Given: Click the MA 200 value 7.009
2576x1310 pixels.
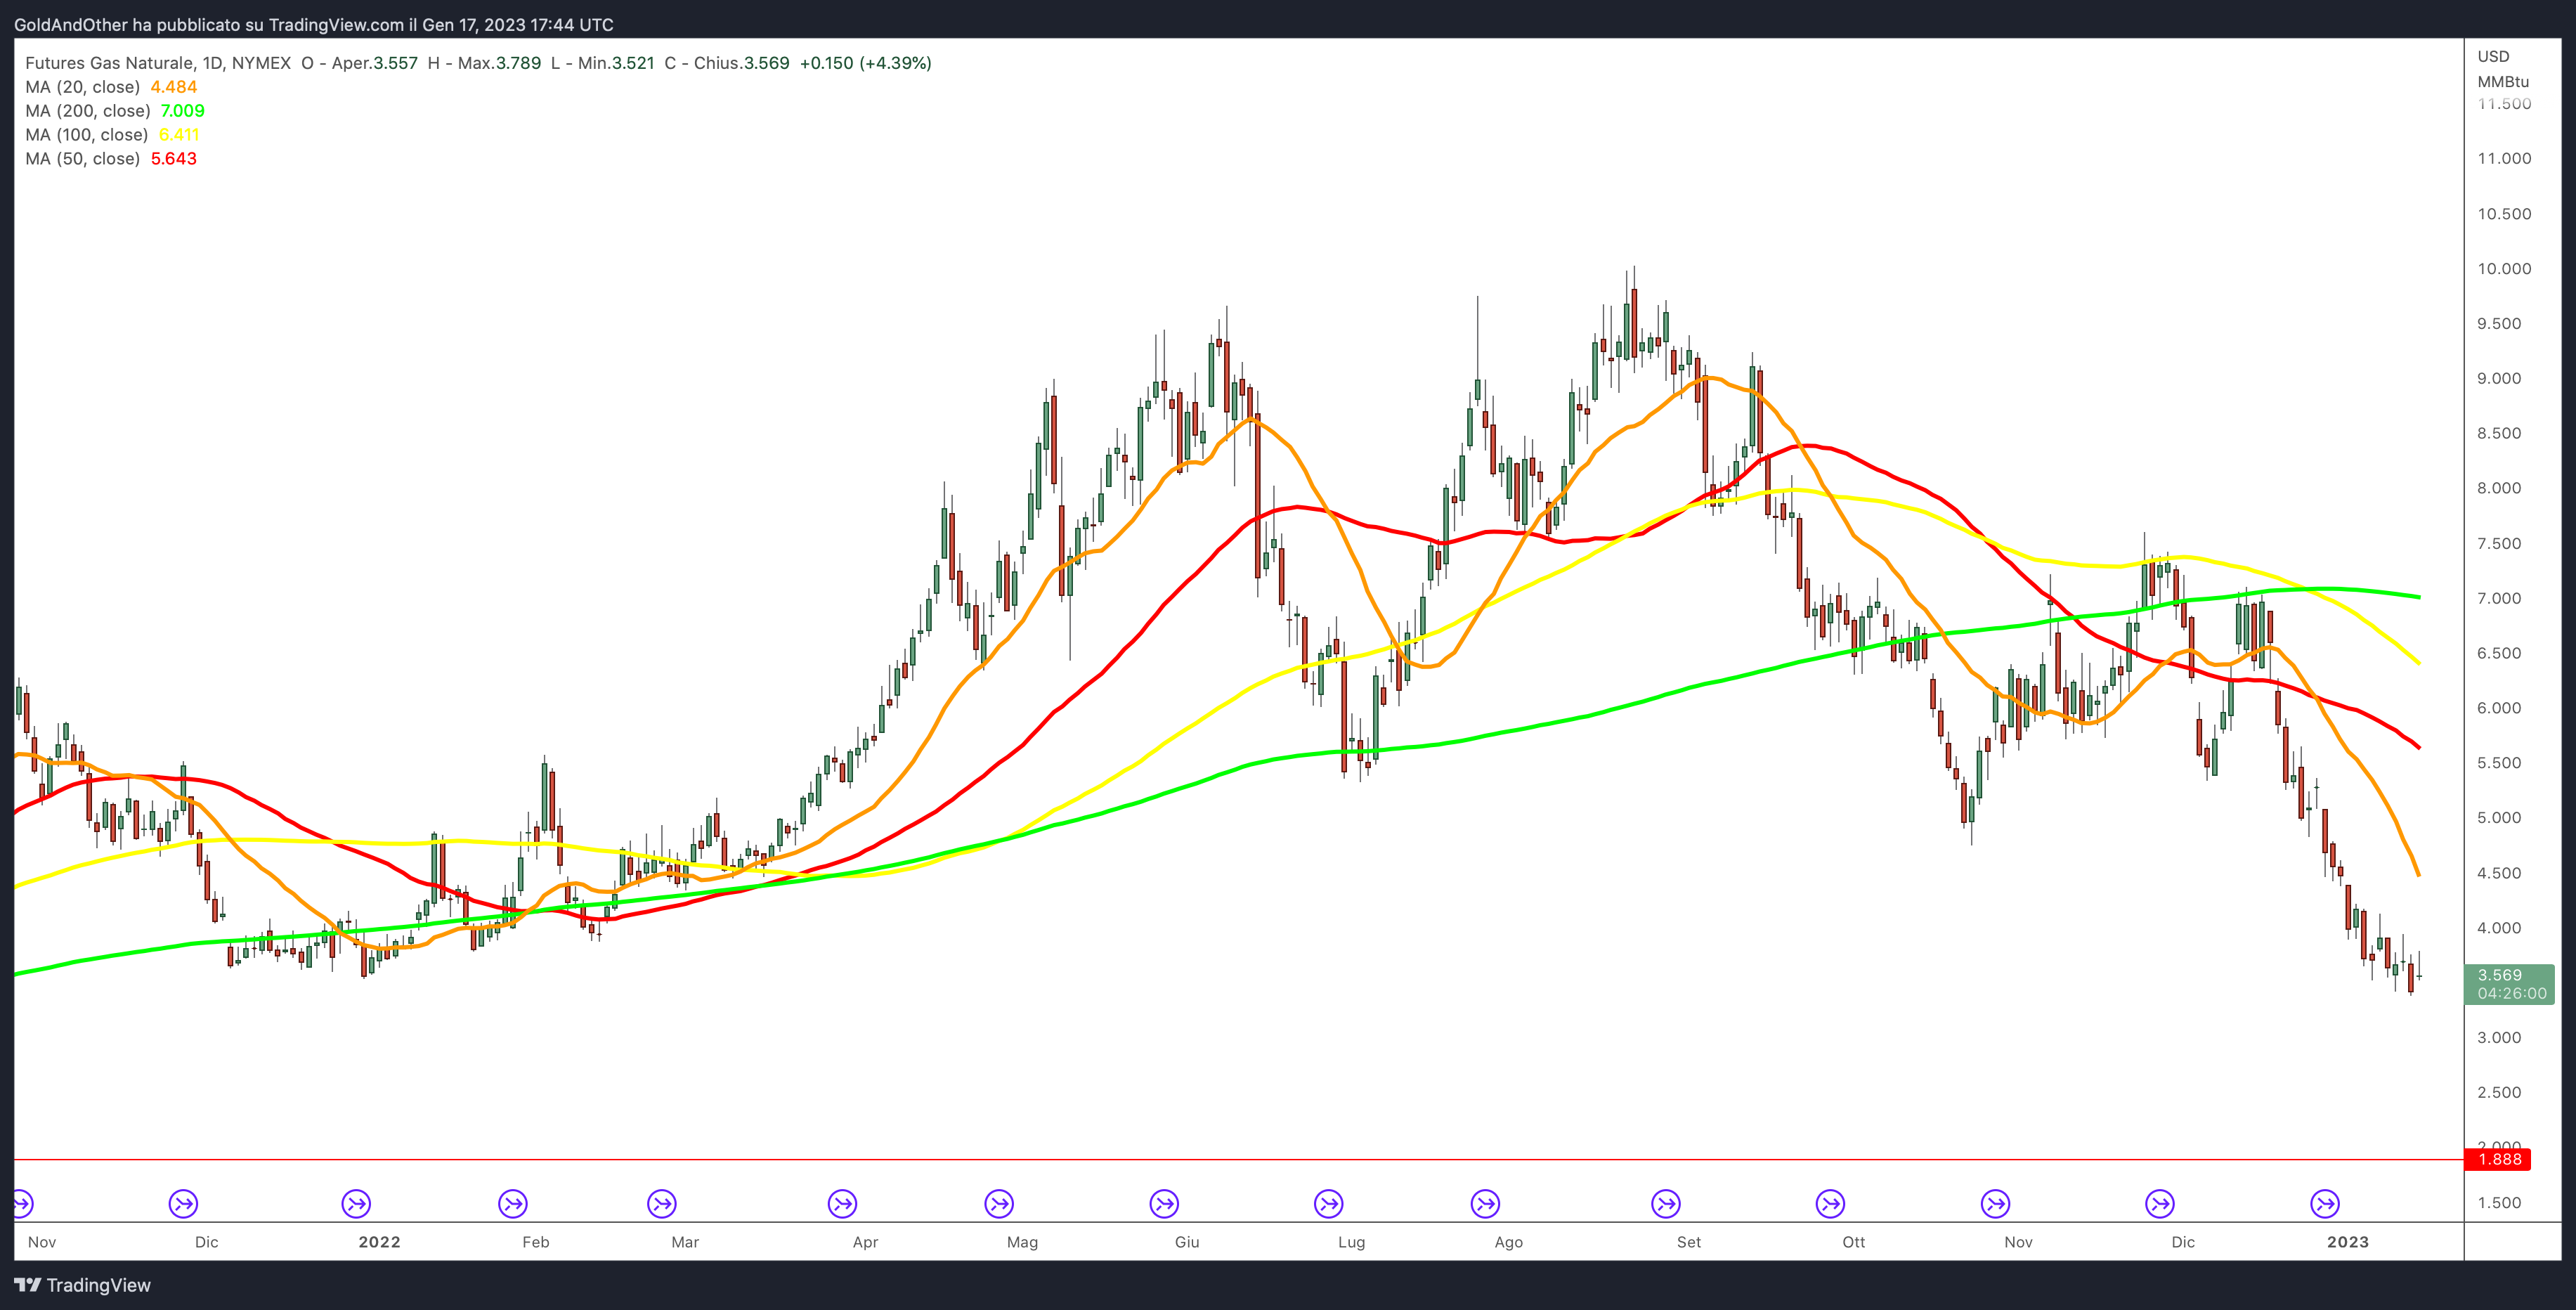Looking at the screenshot, I should point(182,111).
